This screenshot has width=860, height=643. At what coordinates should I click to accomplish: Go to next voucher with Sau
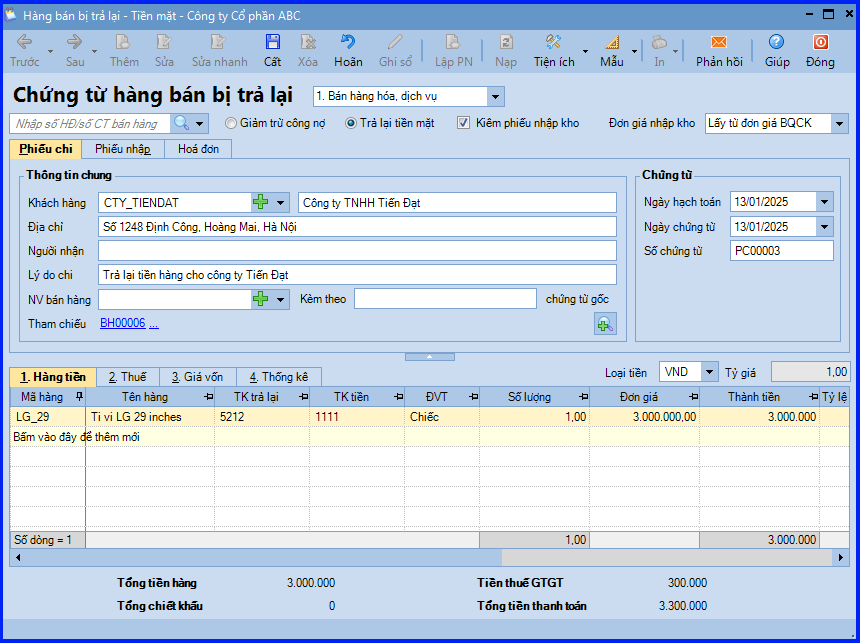pos(75,50)
